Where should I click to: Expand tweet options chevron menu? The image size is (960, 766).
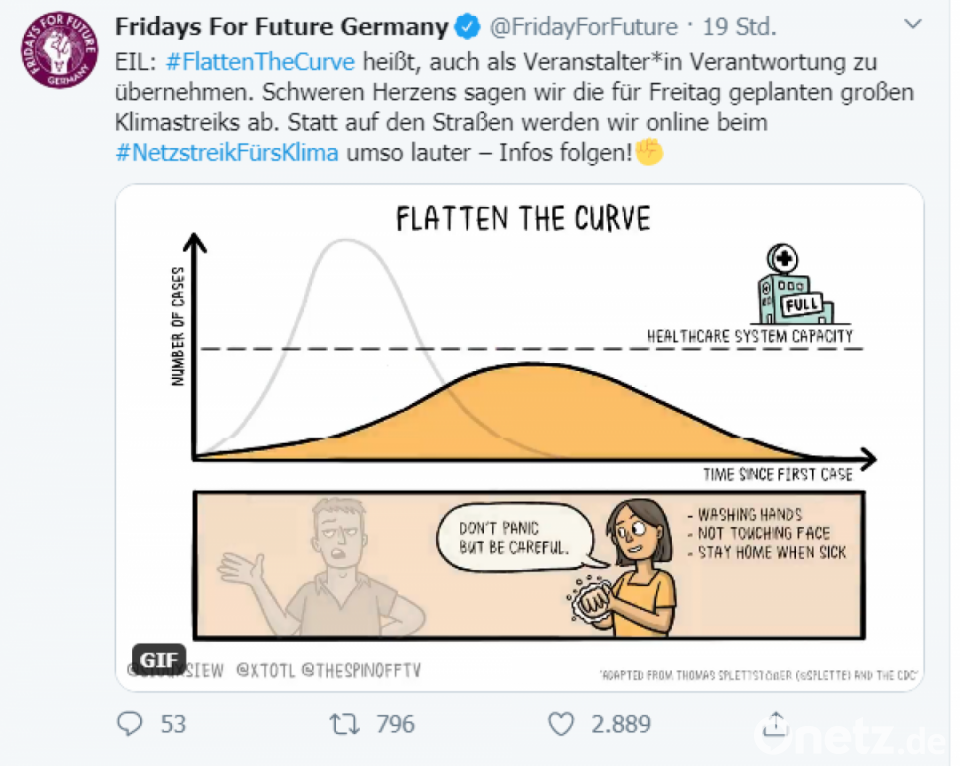pos(913,24)
